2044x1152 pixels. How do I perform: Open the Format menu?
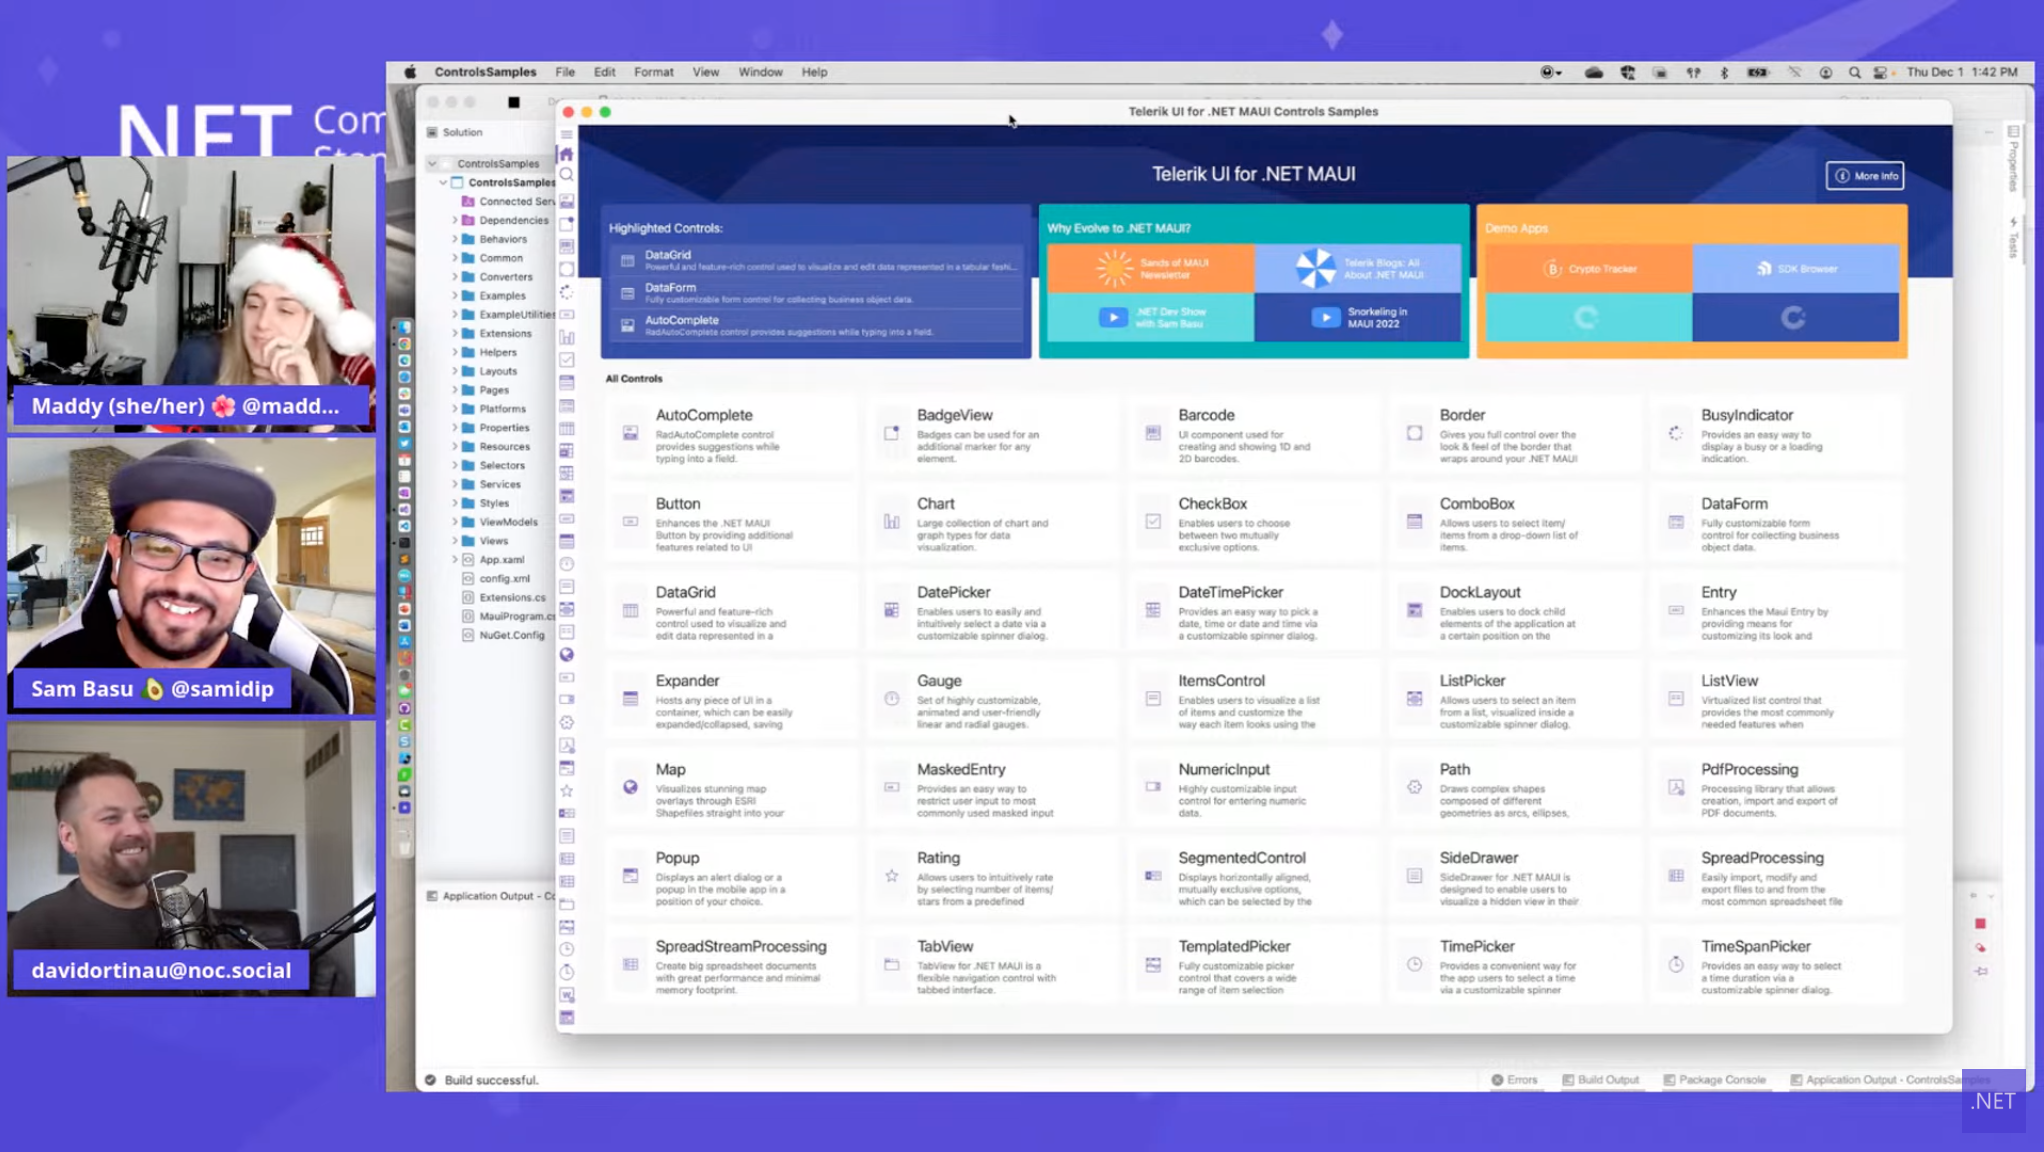(653, 72)
